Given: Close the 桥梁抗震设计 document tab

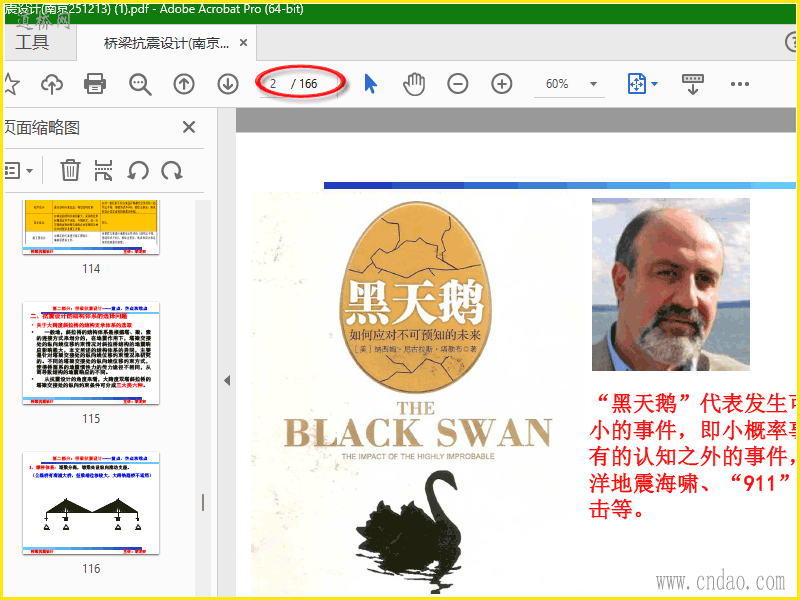Looking at the screenshot, I should tap(243, 43).
